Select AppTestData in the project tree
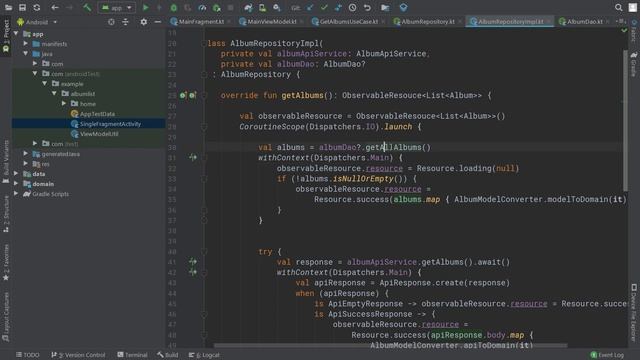Image resolution: width=640 pixels, height=360 pixels. click(93, 114)
